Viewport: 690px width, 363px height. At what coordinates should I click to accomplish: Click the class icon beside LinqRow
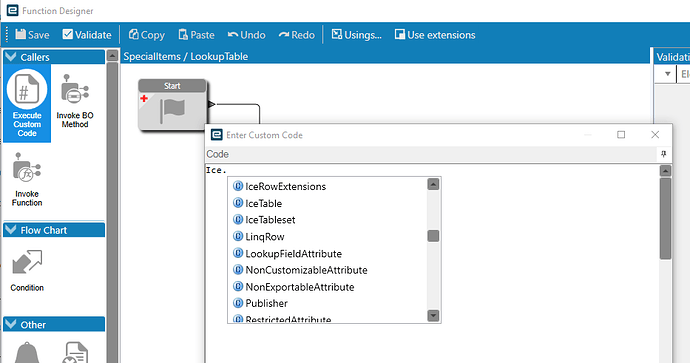coord(238,236)
